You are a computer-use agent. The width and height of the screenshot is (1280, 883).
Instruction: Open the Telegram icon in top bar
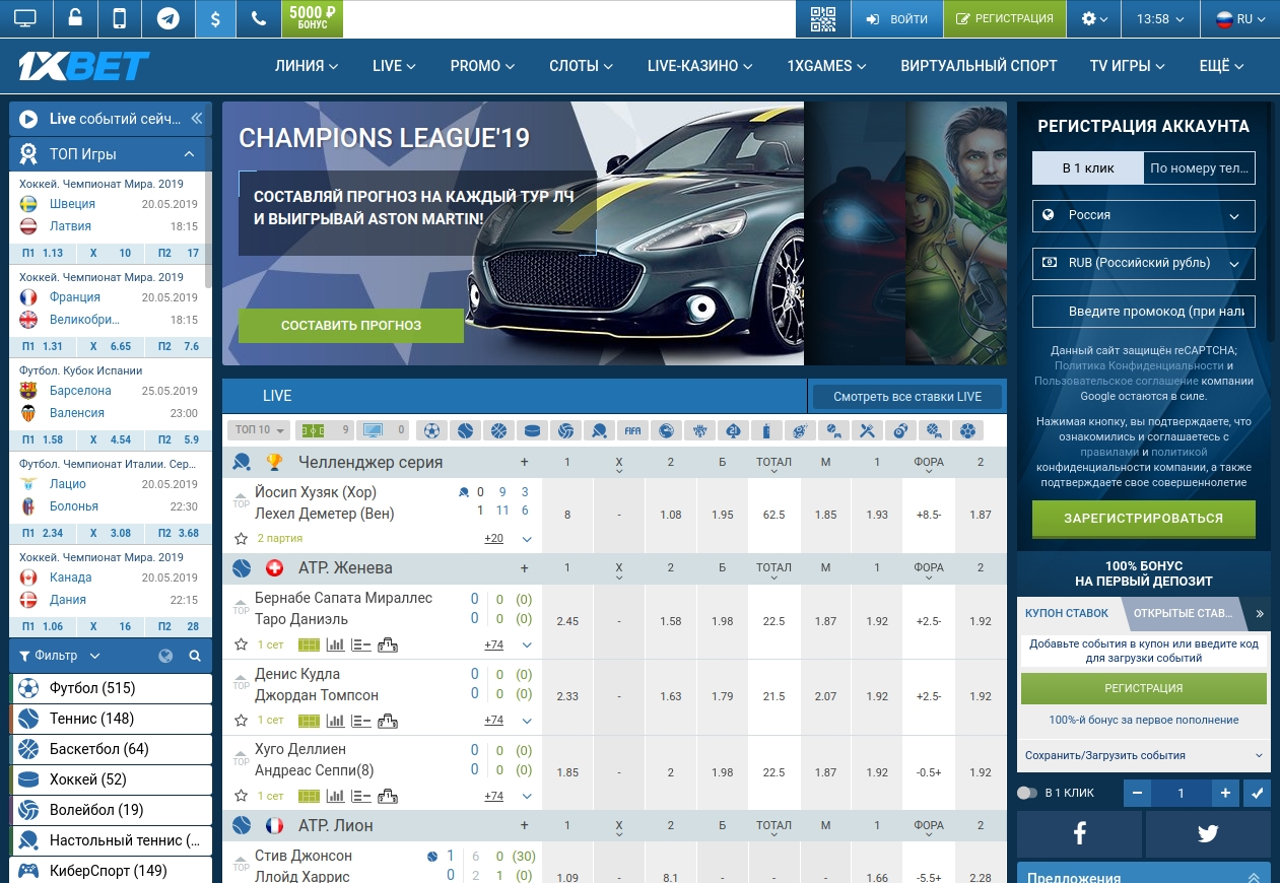point(168,18)
